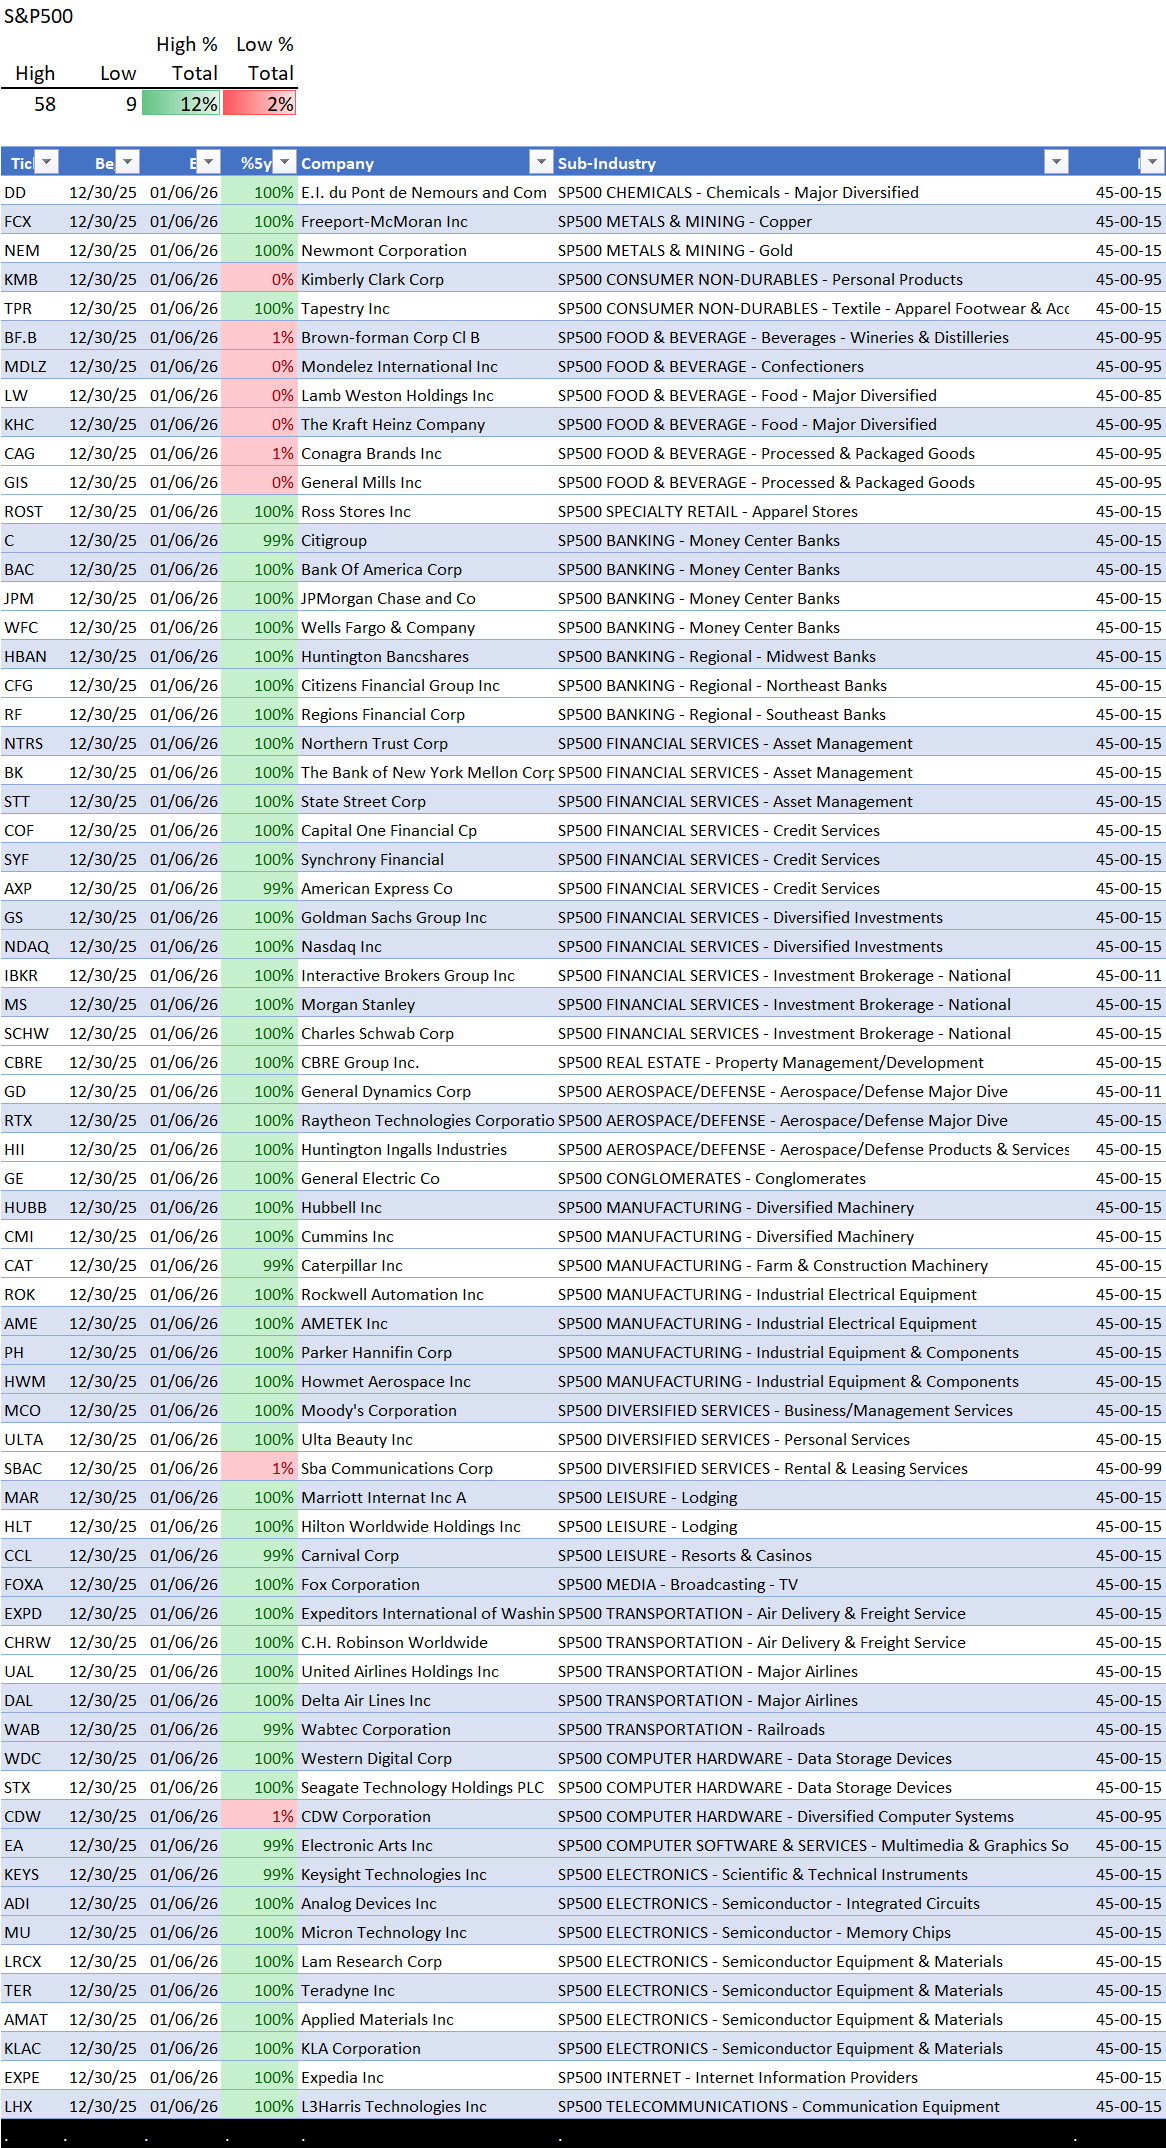Select the Brown-forman Corp Cl B cell

click(x=426, y=337)
